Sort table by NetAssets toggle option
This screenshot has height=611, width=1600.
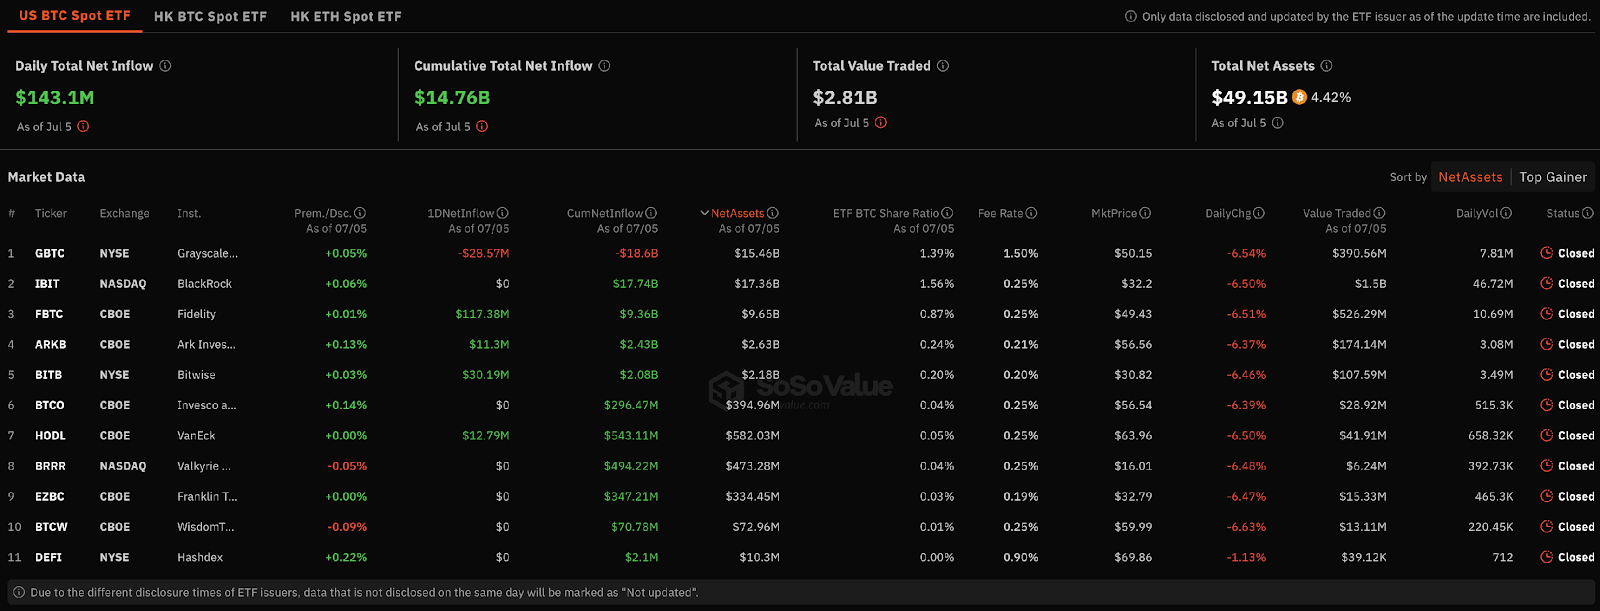tap(1470, 177)
